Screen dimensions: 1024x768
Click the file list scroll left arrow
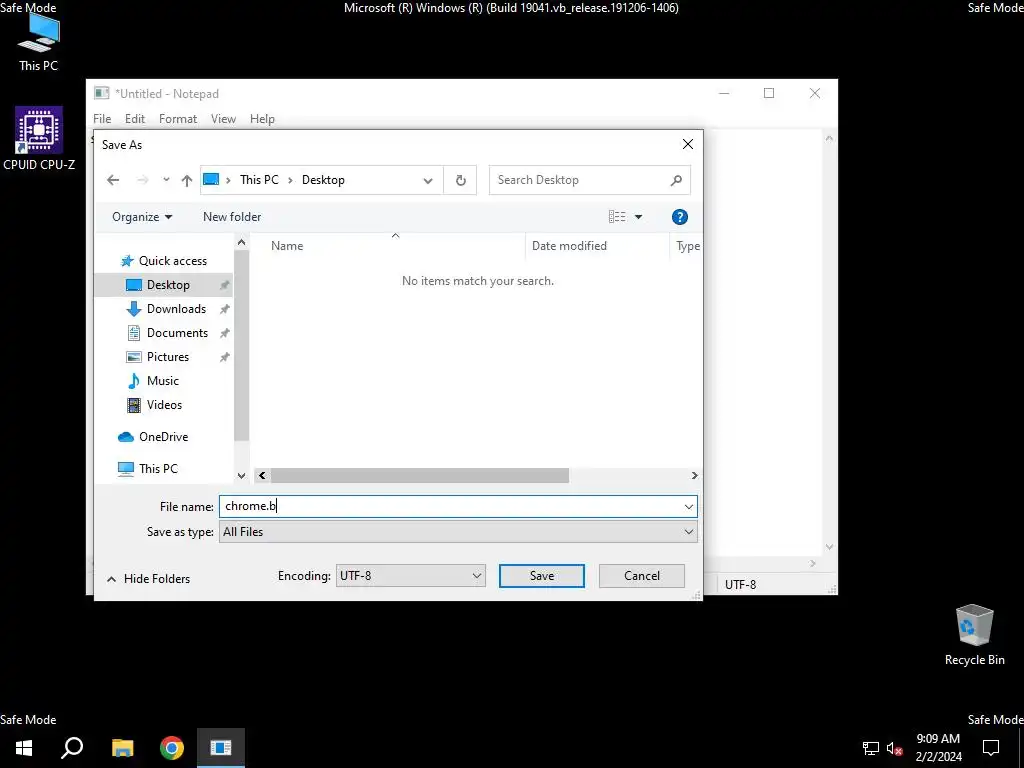click(262, 476)
